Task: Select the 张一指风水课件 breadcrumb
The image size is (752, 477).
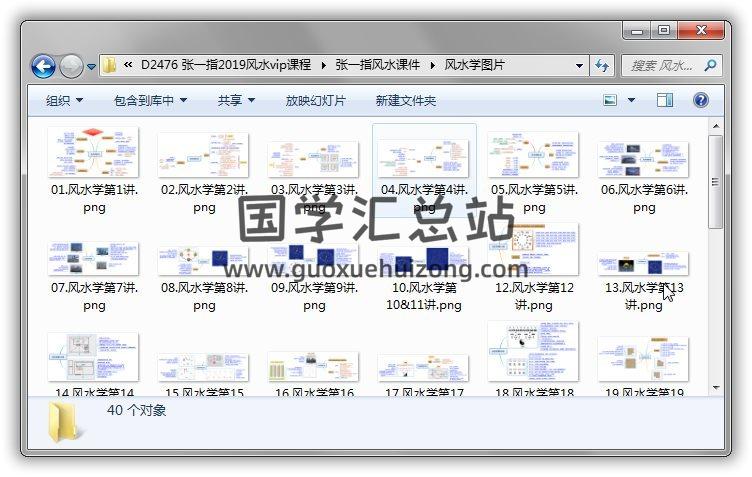Action: pyautogui.click(x=377, y=66)
